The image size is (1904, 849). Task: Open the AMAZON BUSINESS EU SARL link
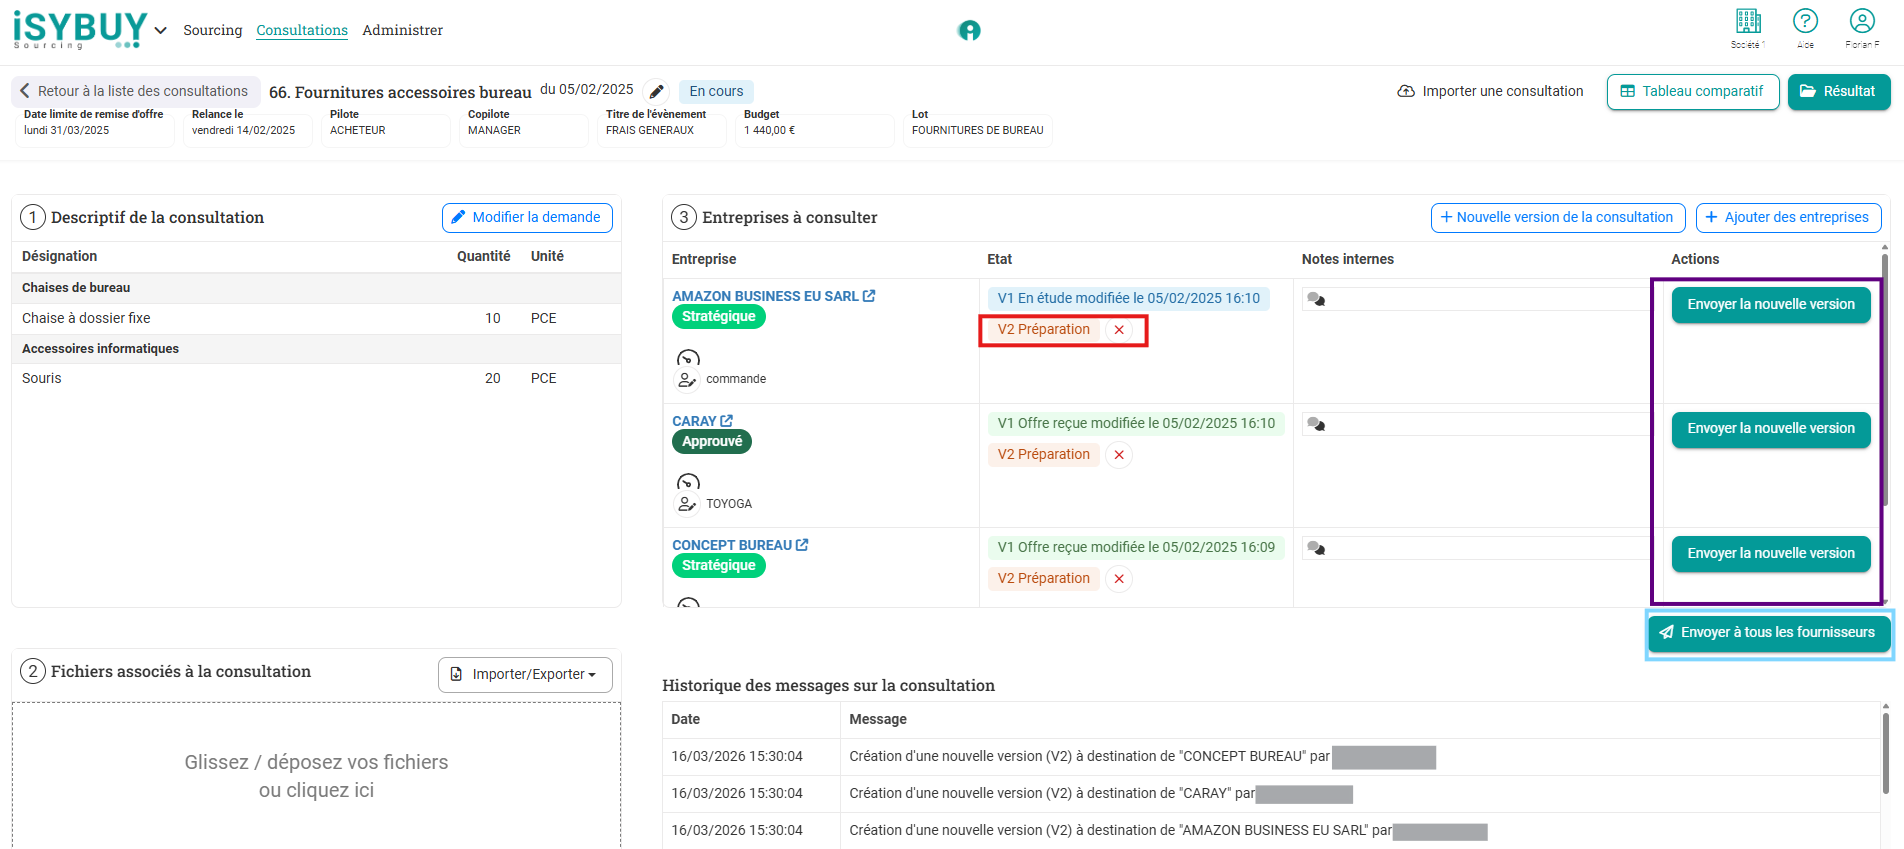pyautogui.click(x=765, y=296)
